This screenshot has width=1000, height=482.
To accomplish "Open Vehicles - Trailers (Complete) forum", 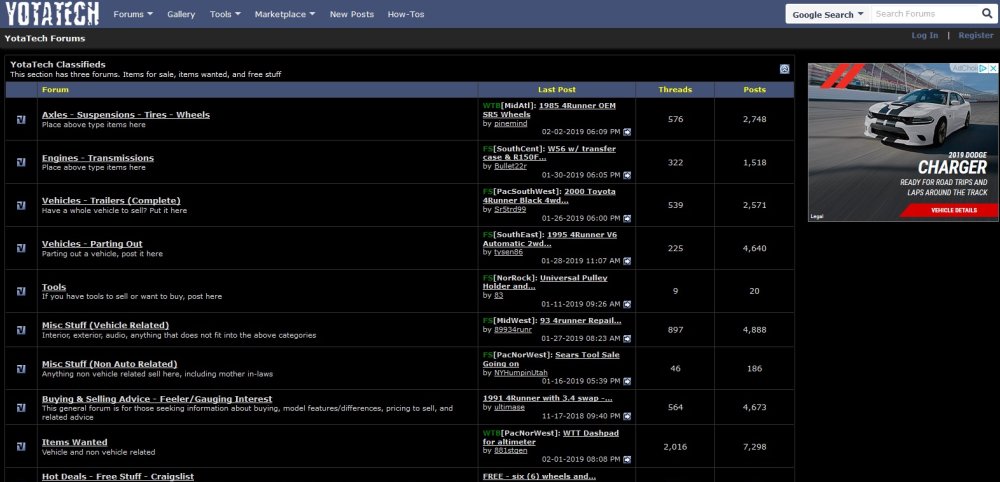I will point(111,201).
